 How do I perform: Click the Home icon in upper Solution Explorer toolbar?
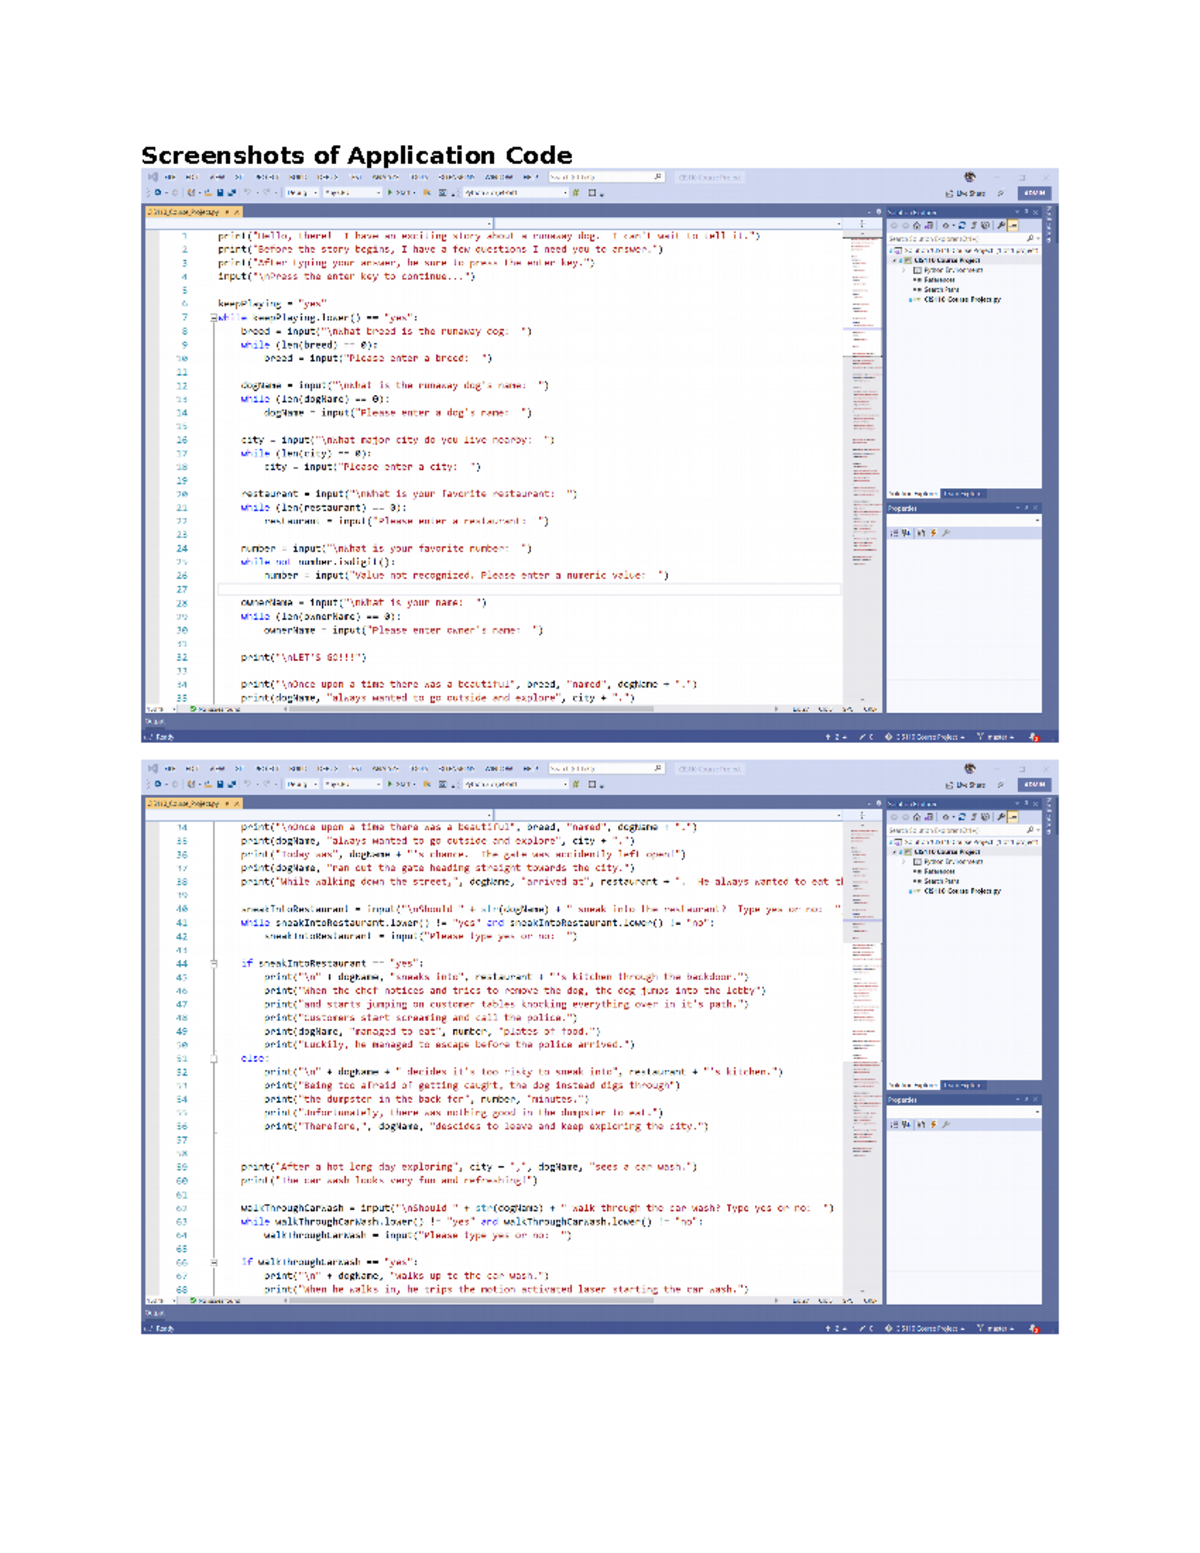(917, 226)
